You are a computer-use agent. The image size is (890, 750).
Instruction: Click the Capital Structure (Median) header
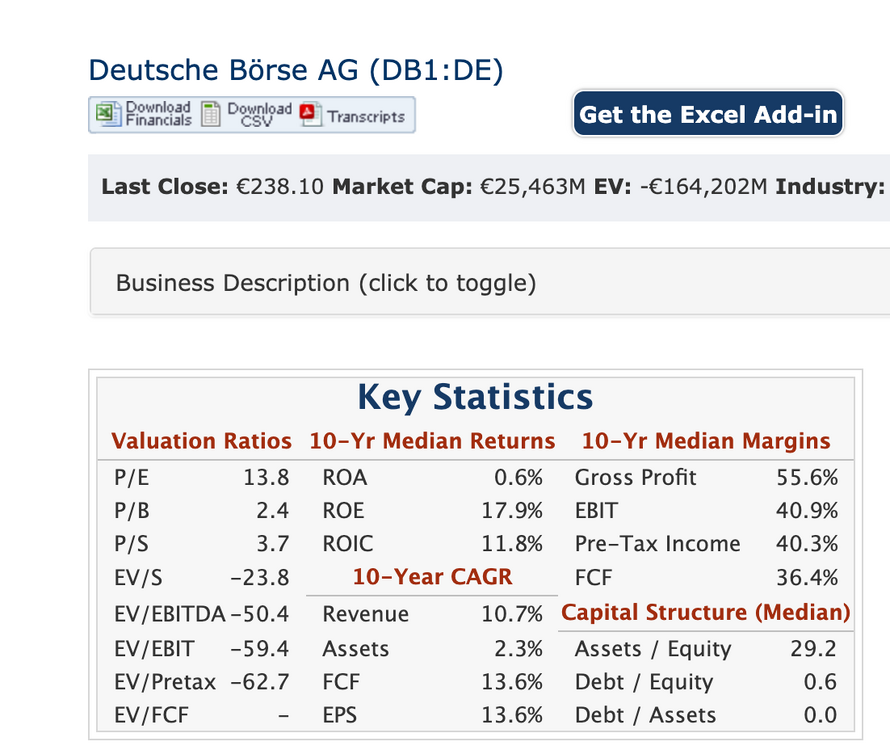coord(706,613)
